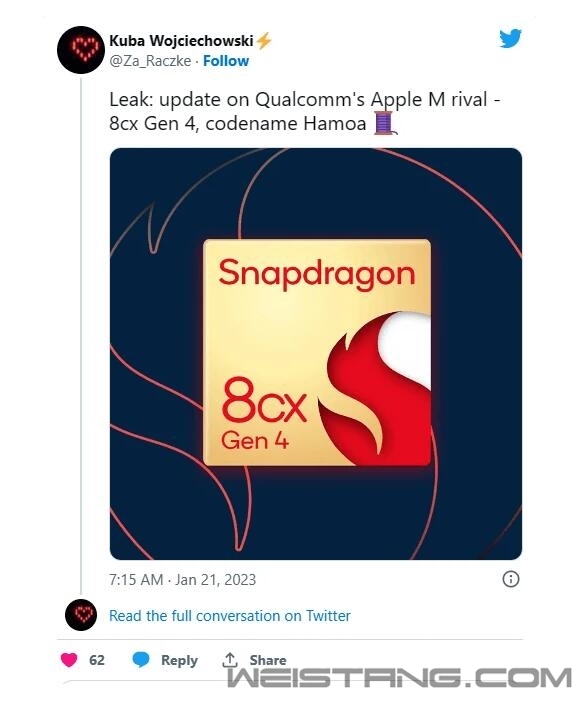This screenshot has height=701, width=585.
Task: Open the @Za_Raczke handle link
Action: 150,61
